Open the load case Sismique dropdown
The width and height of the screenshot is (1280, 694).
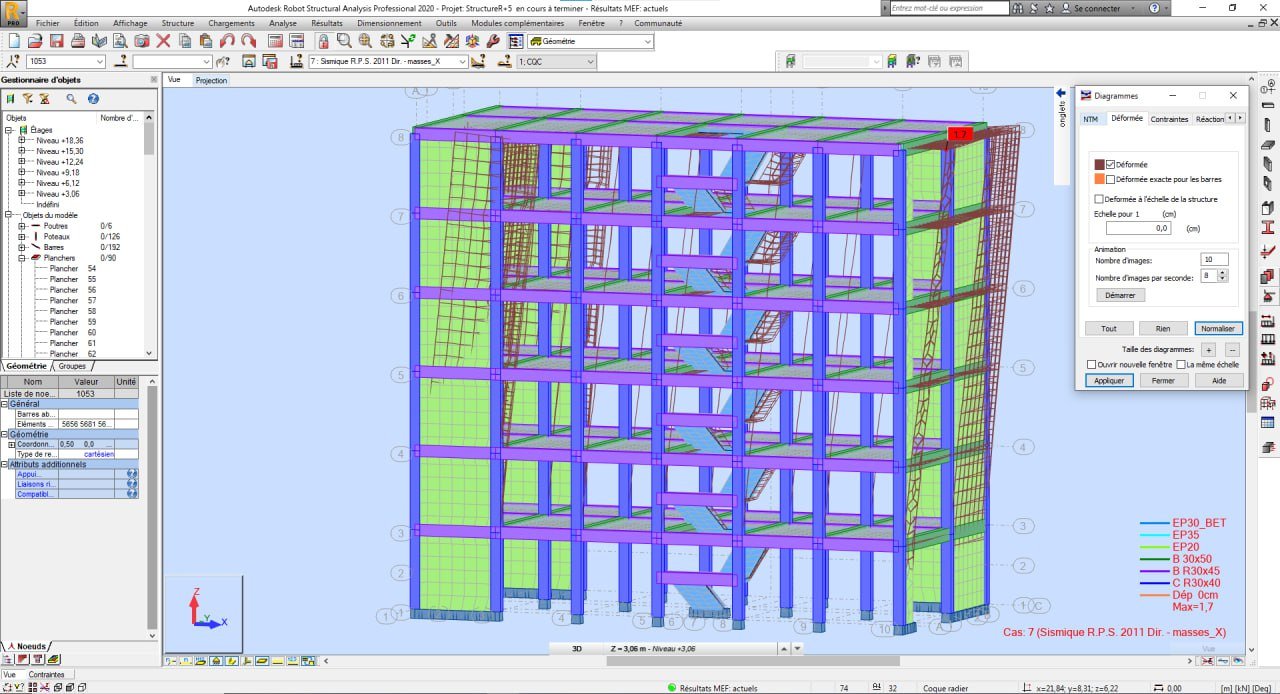pyautogui.click(x=462, y=62)
